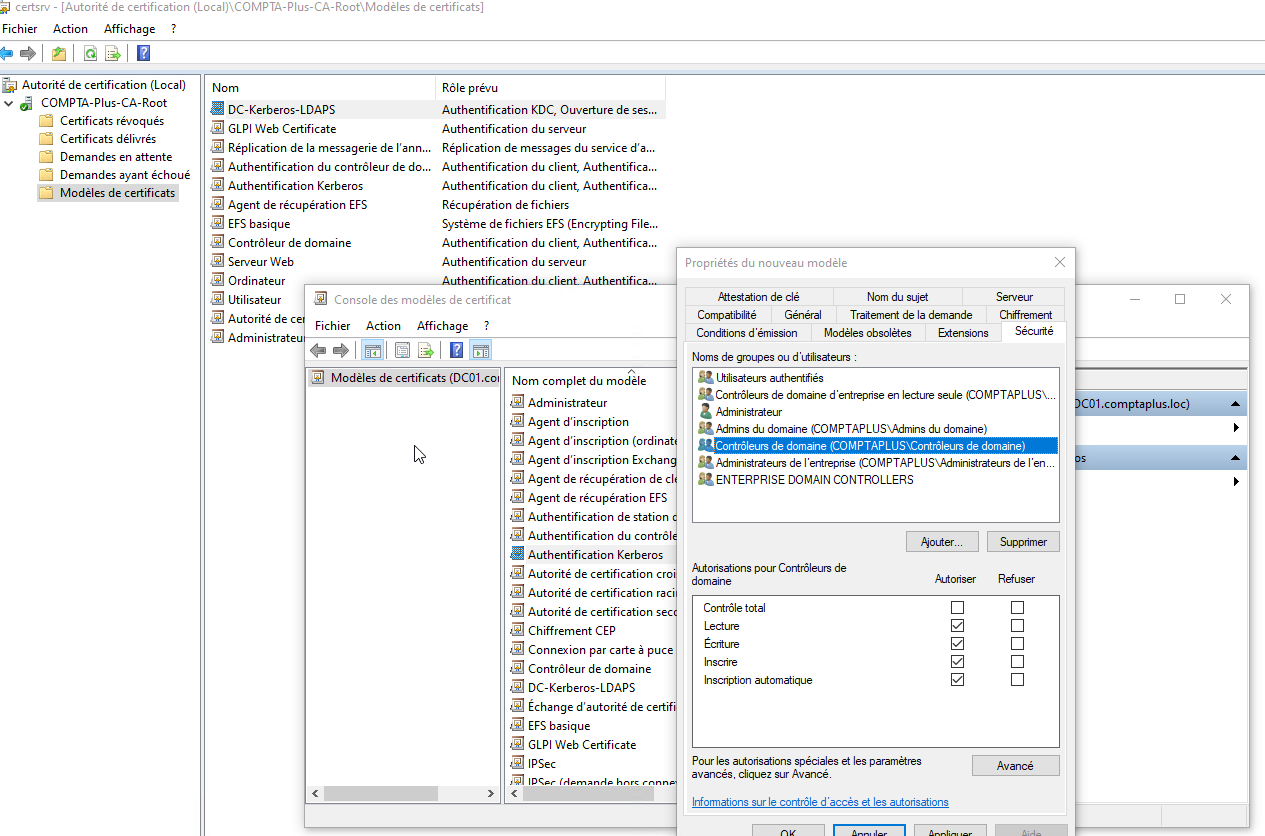Click the Certificats révoqués folder icon
Image resolution: width=1265 pixels, height=836 pixels.
coord(46,121)
